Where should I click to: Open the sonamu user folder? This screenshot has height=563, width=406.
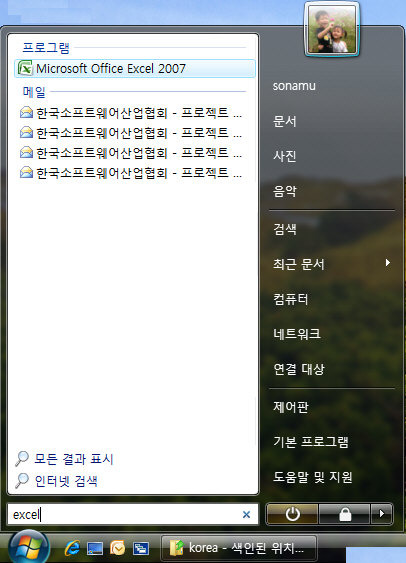pyautogui.click(x=294, y=86)
